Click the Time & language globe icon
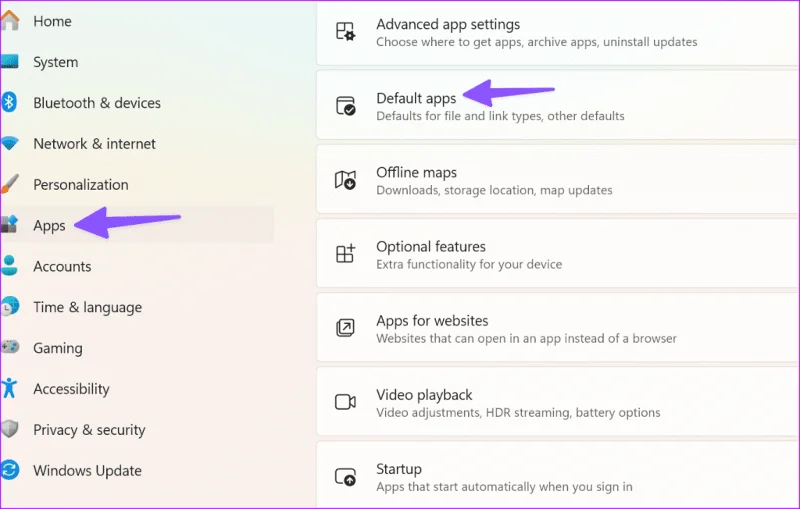This screenshot has height=509, width=800. (10, 307)
